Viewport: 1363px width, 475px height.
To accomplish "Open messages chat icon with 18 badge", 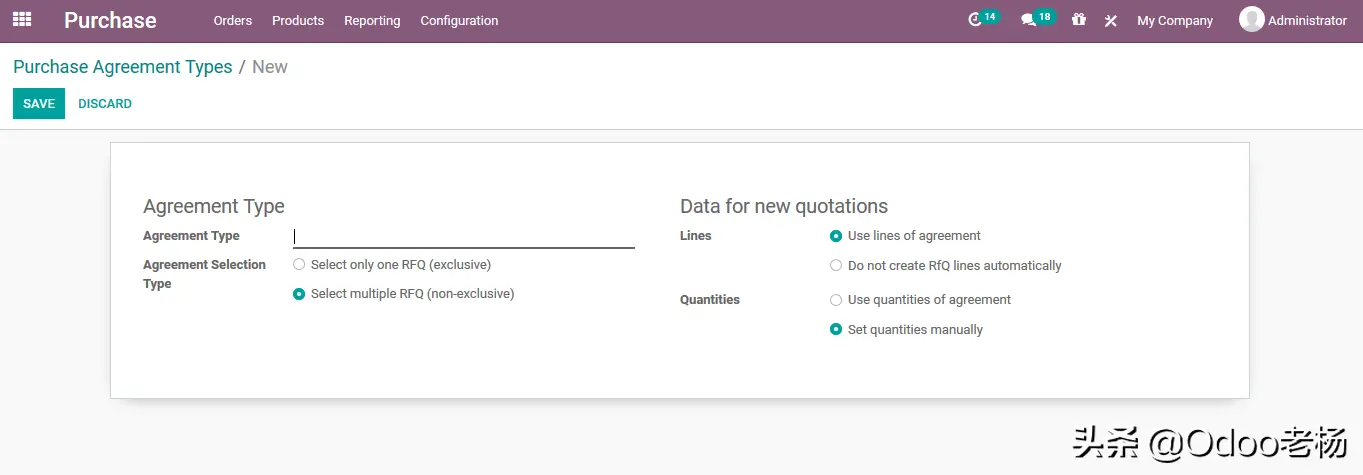I will pos(1028,20).
